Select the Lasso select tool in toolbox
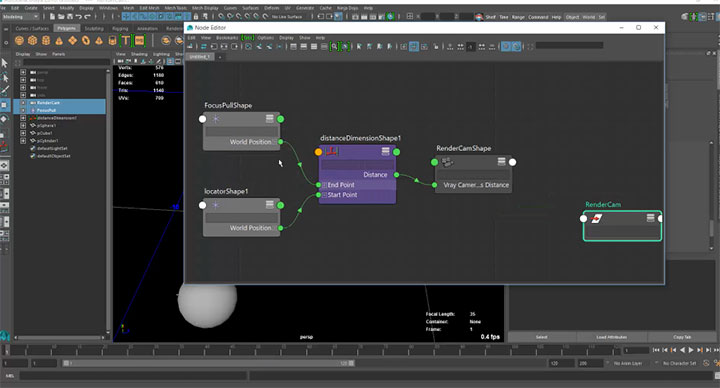The height and width of the screenshot is (388, 720). (5, 77)
